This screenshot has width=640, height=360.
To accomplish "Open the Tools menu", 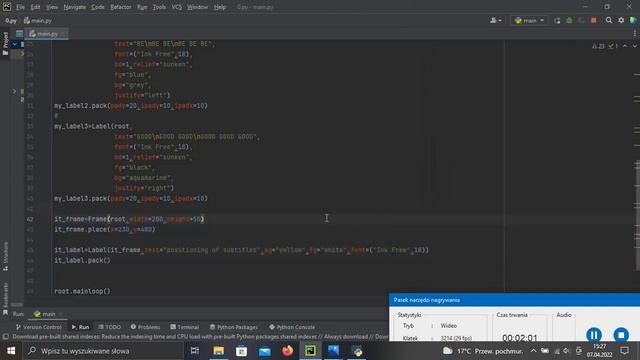I will 159,7.
